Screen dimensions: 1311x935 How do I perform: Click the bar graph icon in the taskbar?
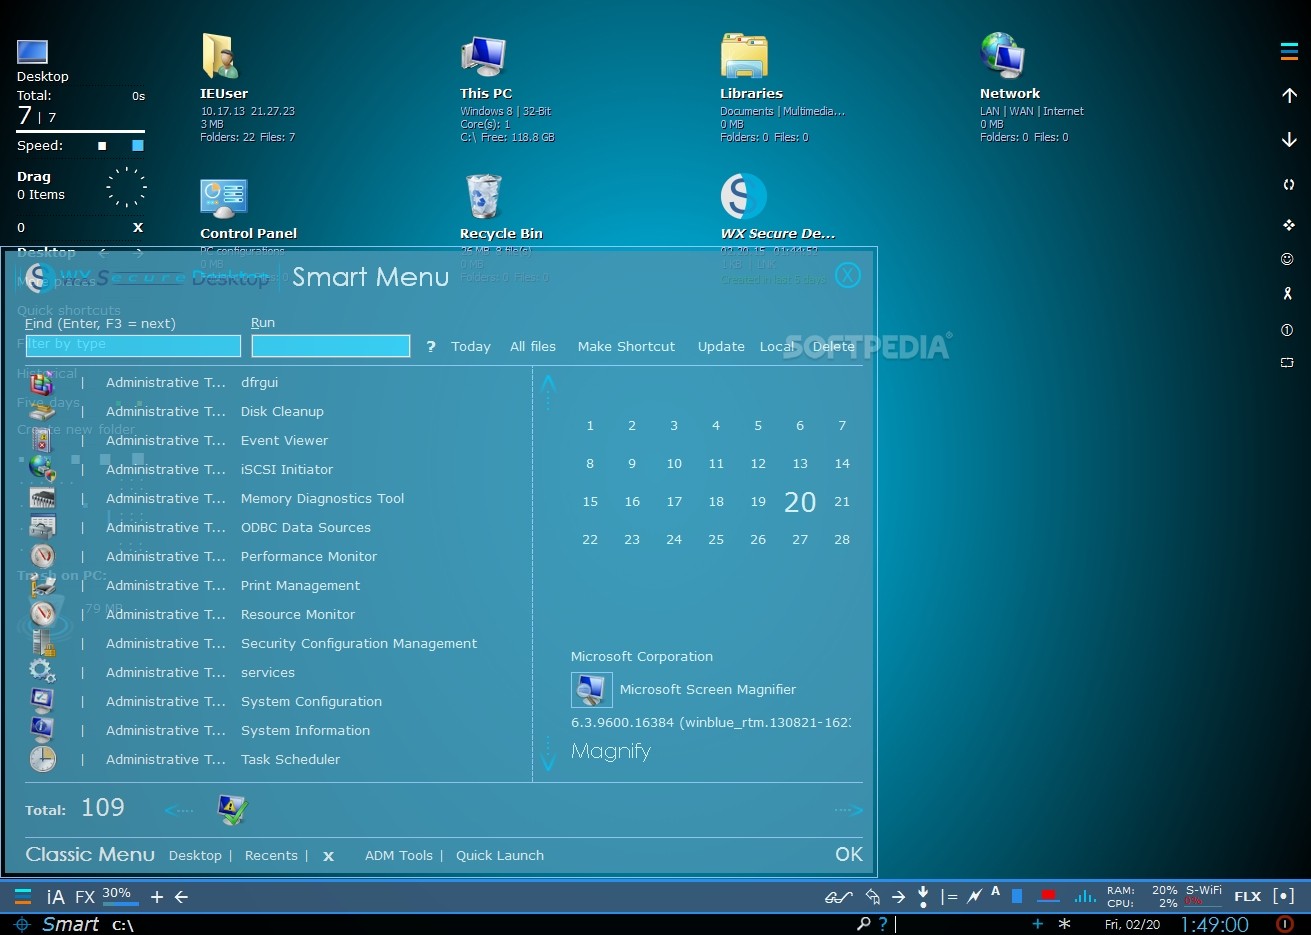pyautogui.click(x=1085, y=896)
